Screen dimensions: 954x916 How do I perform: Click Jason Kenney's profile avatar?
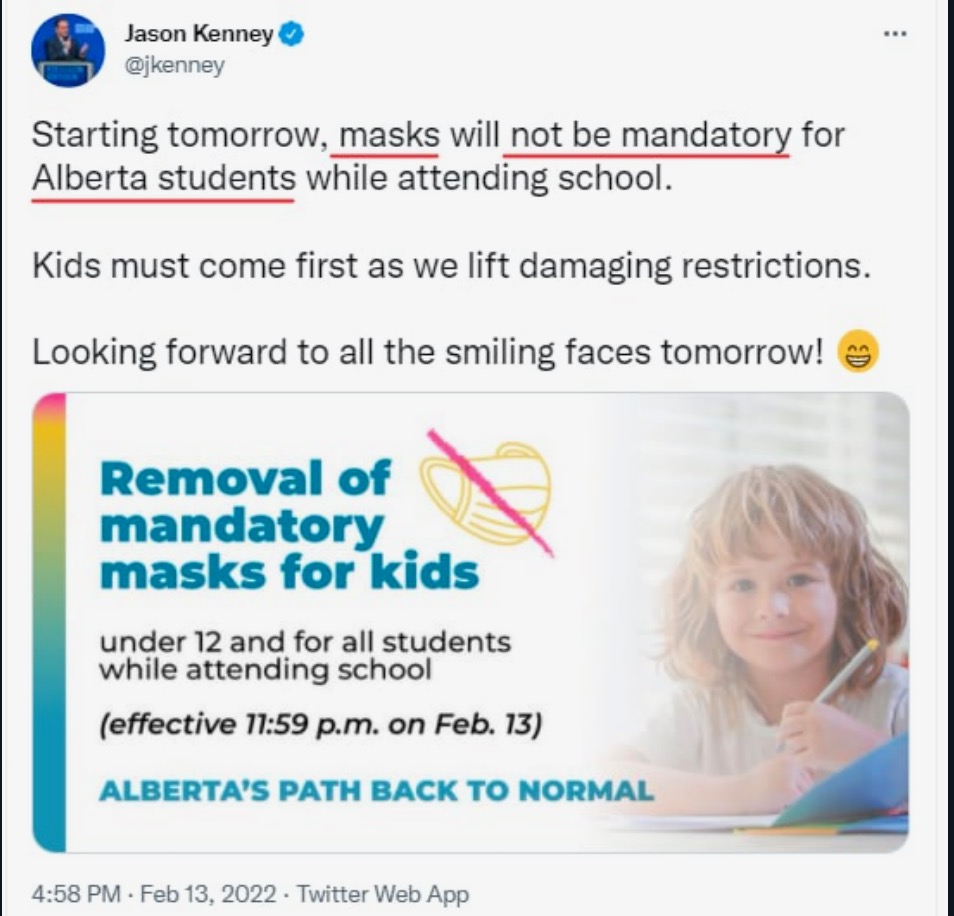tap(68, 50)
